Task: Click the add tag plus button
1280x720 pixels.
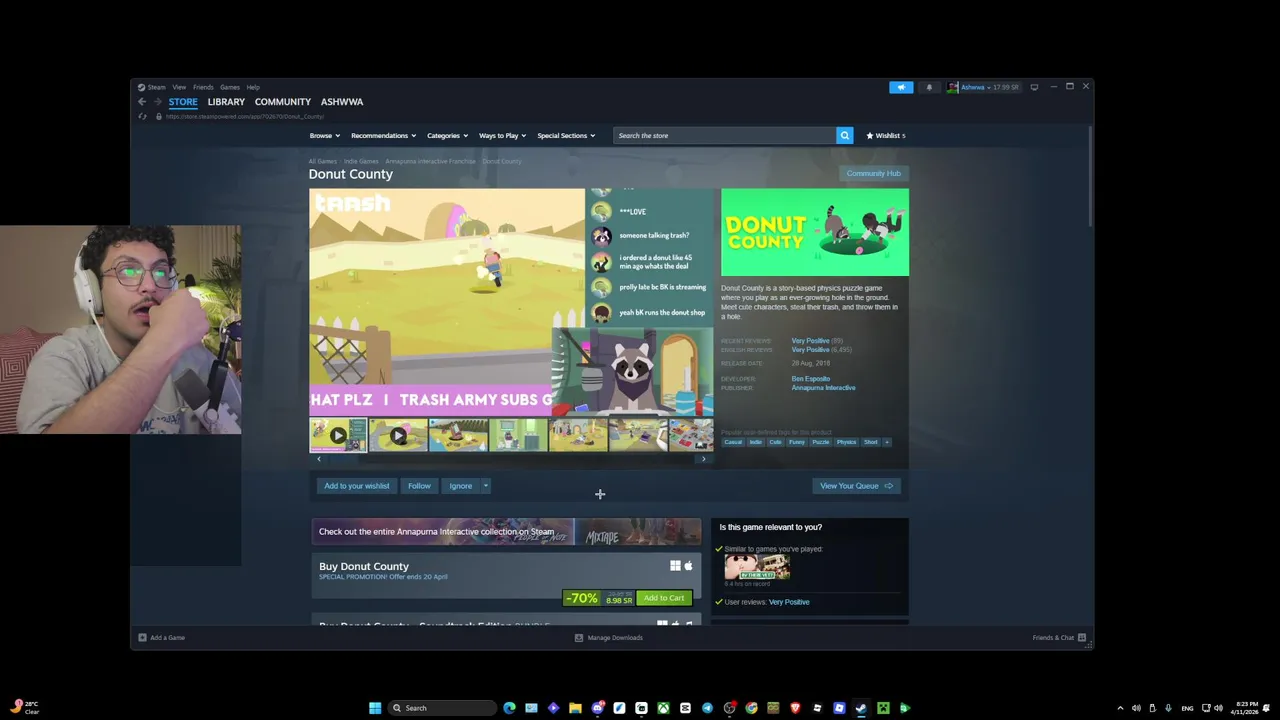Action: click(x=886, y=442)
